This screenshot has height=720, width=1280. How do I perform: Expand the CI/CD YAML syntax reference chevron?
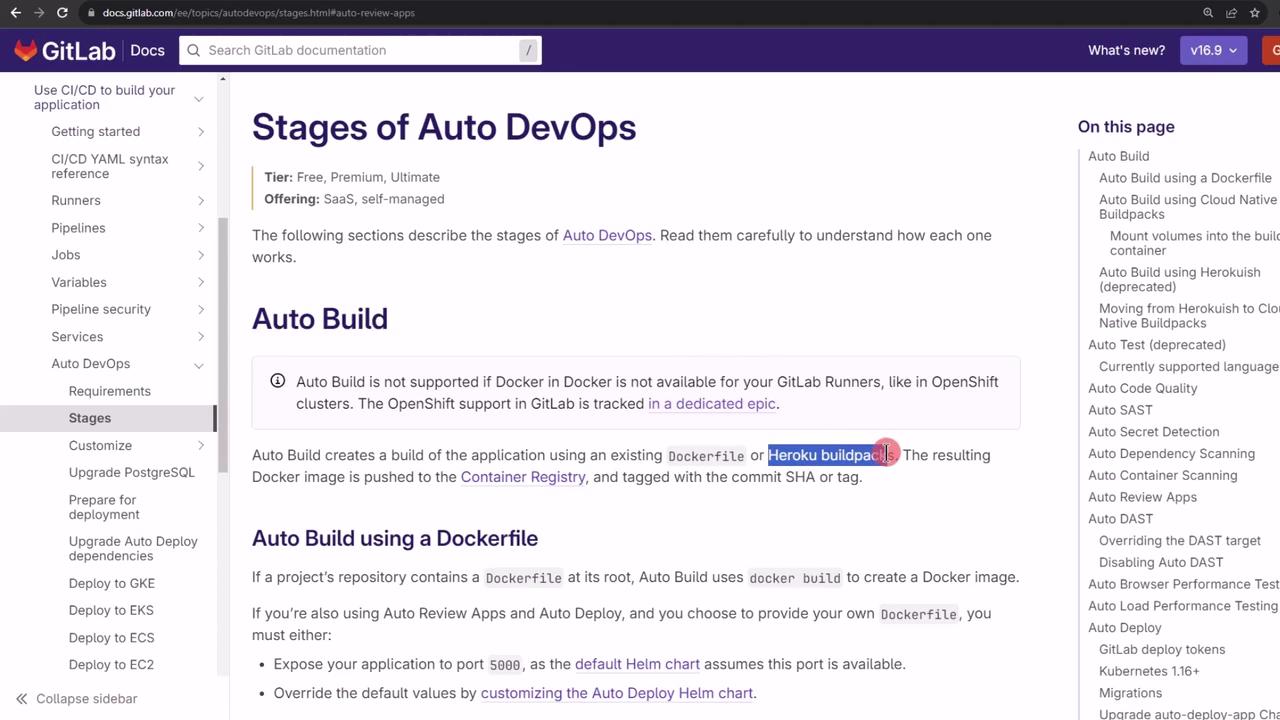click(x=201, y=166)
